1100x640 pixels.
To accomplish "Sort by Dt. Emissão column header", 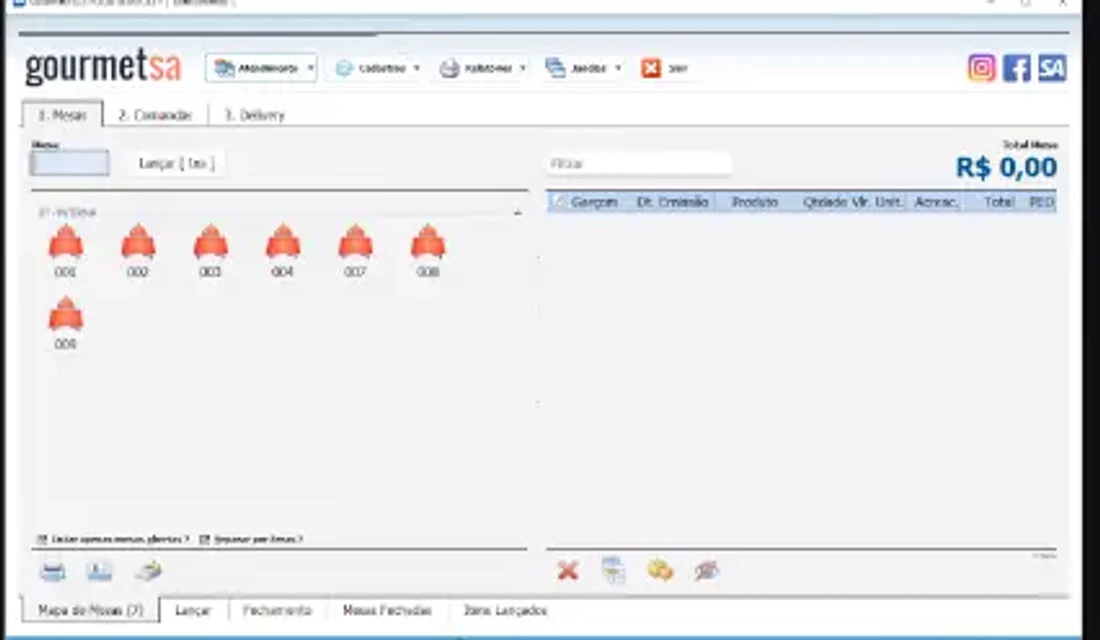I will pyautogui.click(x=672, y=202).
